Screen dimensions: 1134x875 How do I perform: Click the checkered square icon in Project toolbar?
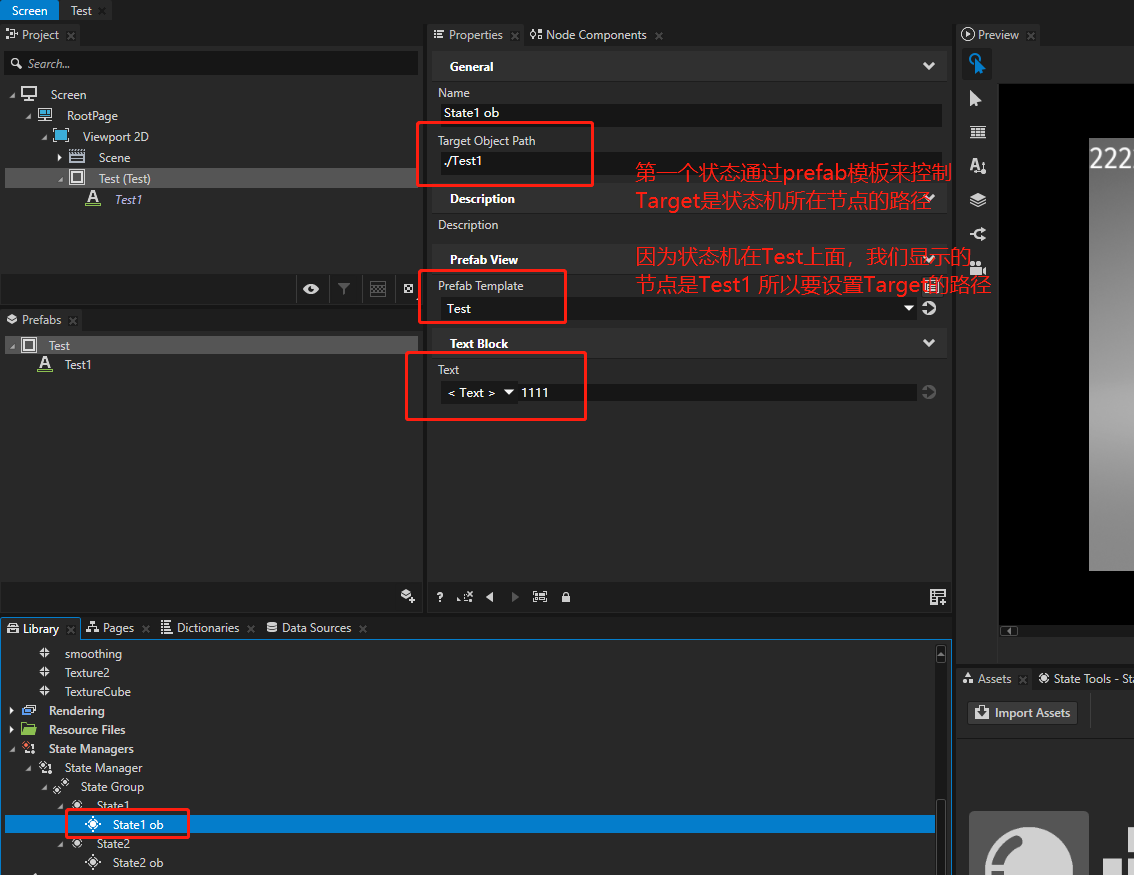pyautogui.click(x=409, y=289)
